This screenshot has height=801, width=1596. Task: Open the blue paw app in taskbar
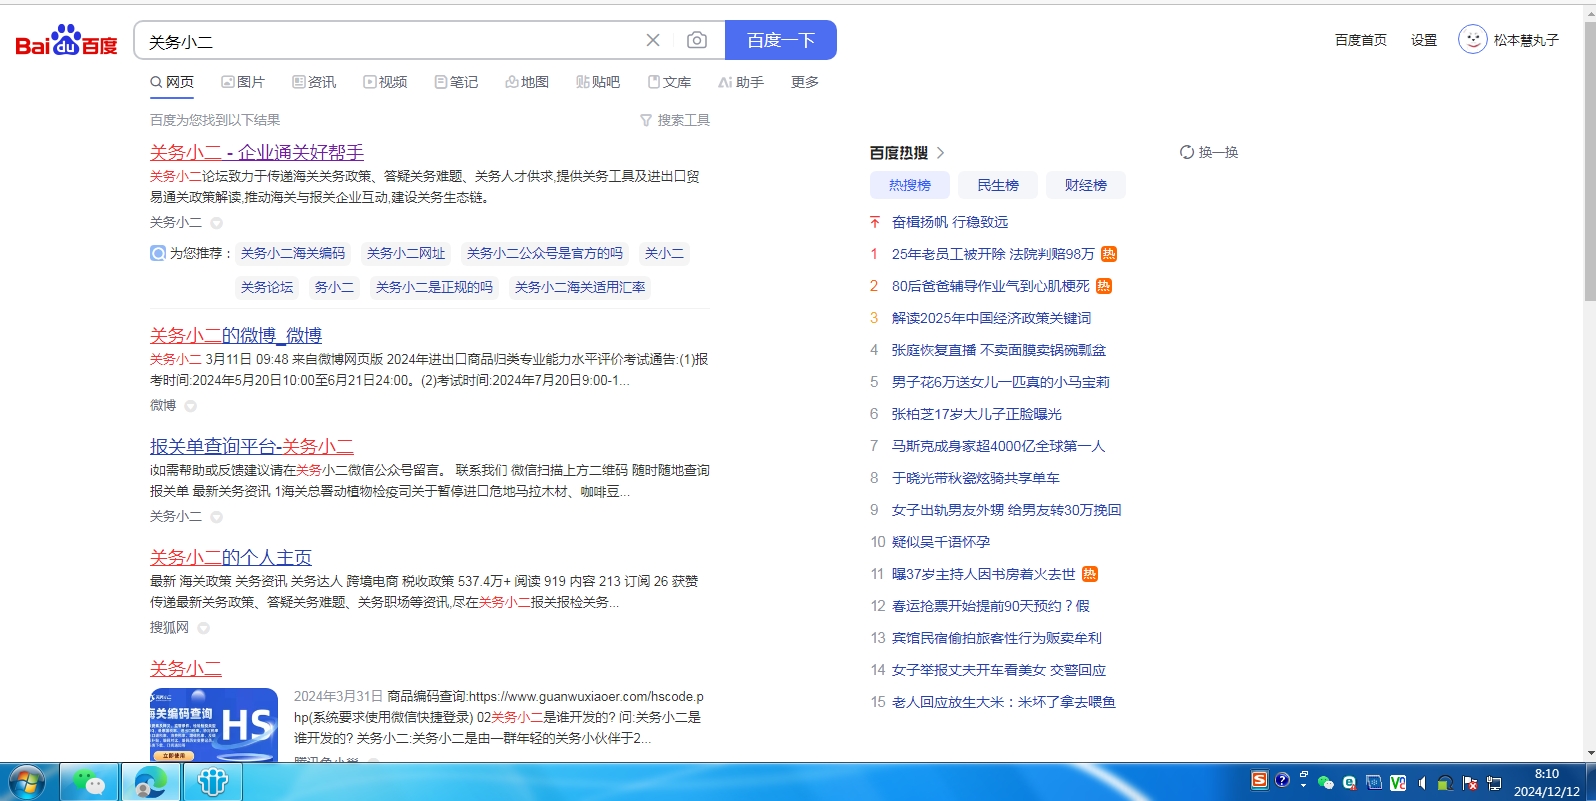click(x=212, y=782)
